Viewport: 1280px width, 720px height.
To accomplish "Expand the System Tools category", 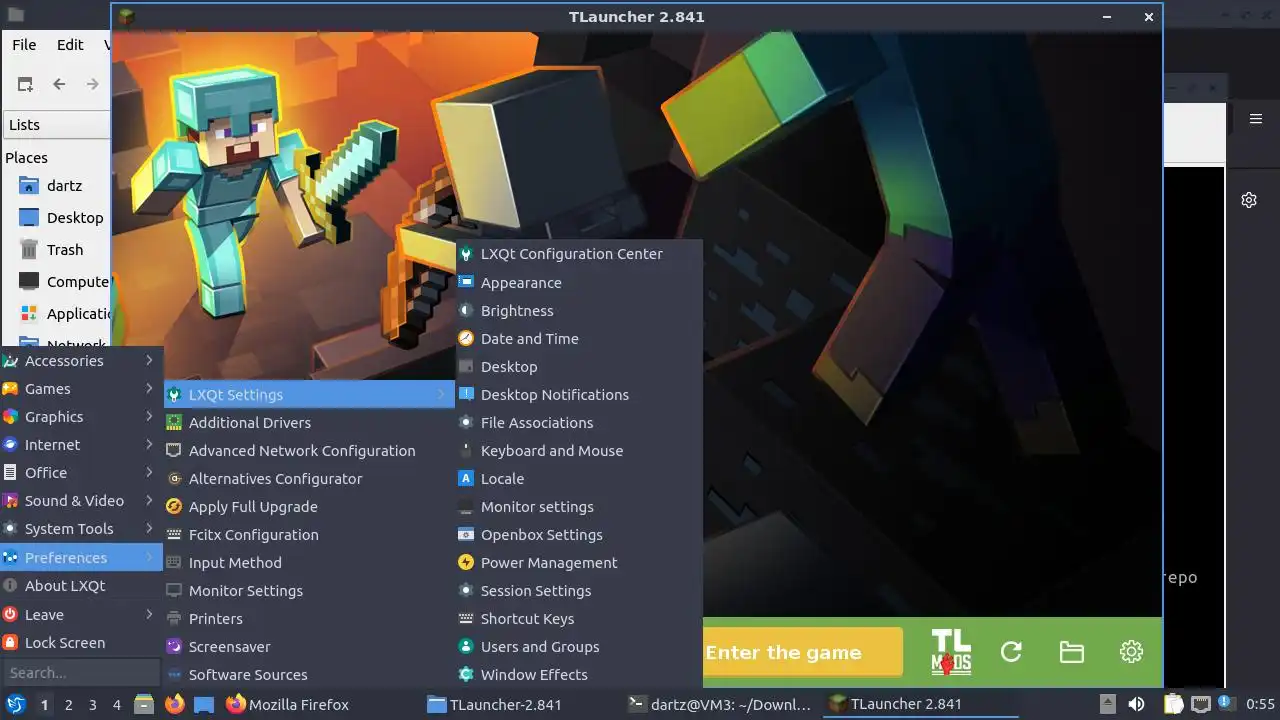I will (x=81, y=528).
